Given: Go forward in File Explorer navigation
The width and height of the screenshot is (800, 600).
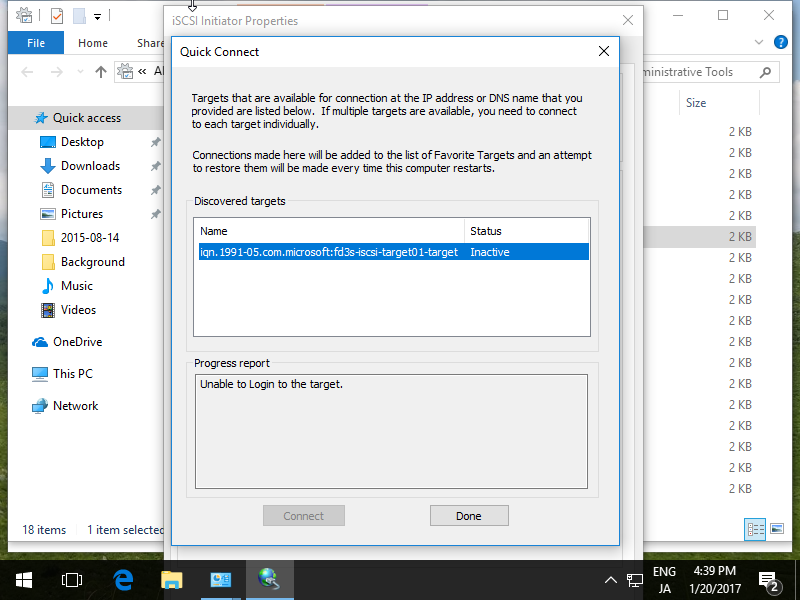Looking at the screenshot, I should [x=56, y=72].
